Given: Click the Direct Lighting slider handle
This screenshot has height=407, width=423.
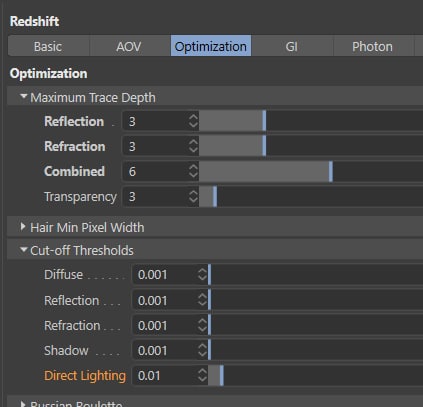Looking at the screenshot, I should (x=222, y=376).
